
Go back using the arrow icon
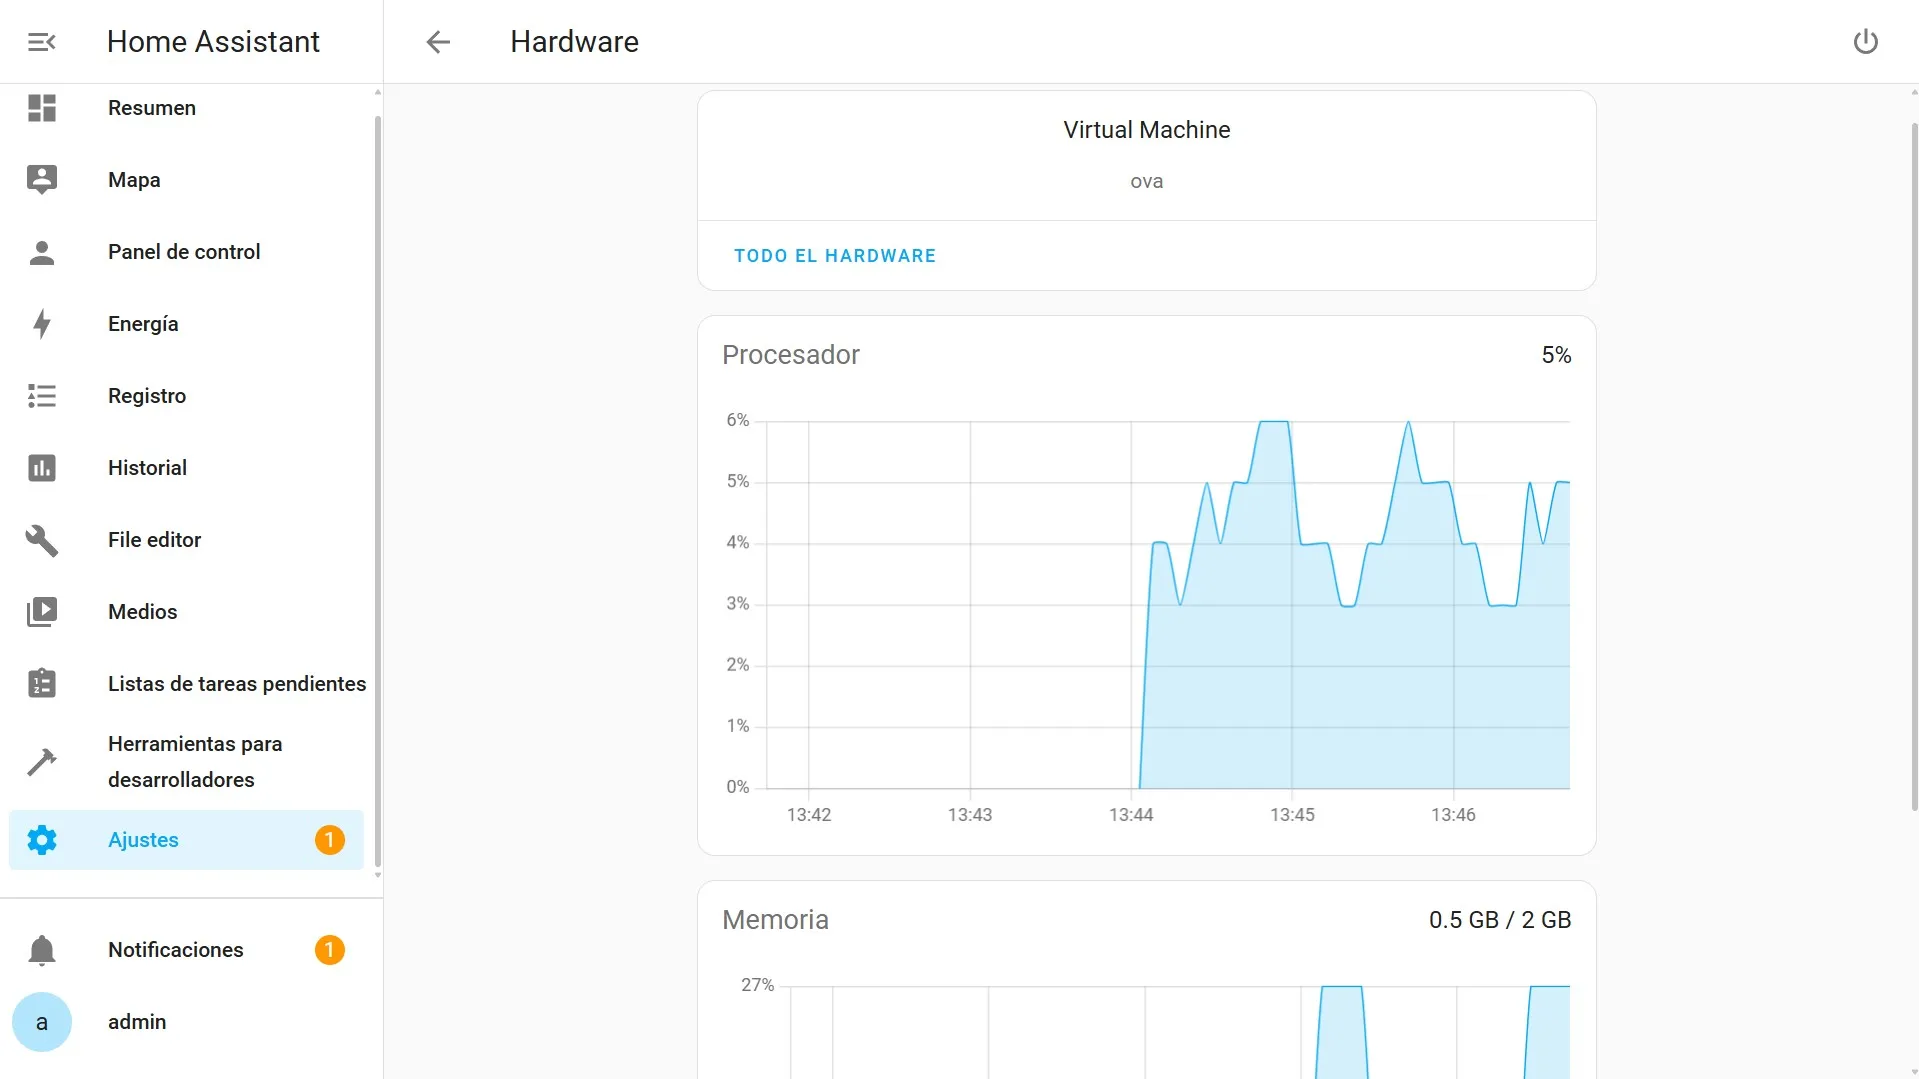click(438, 42)
